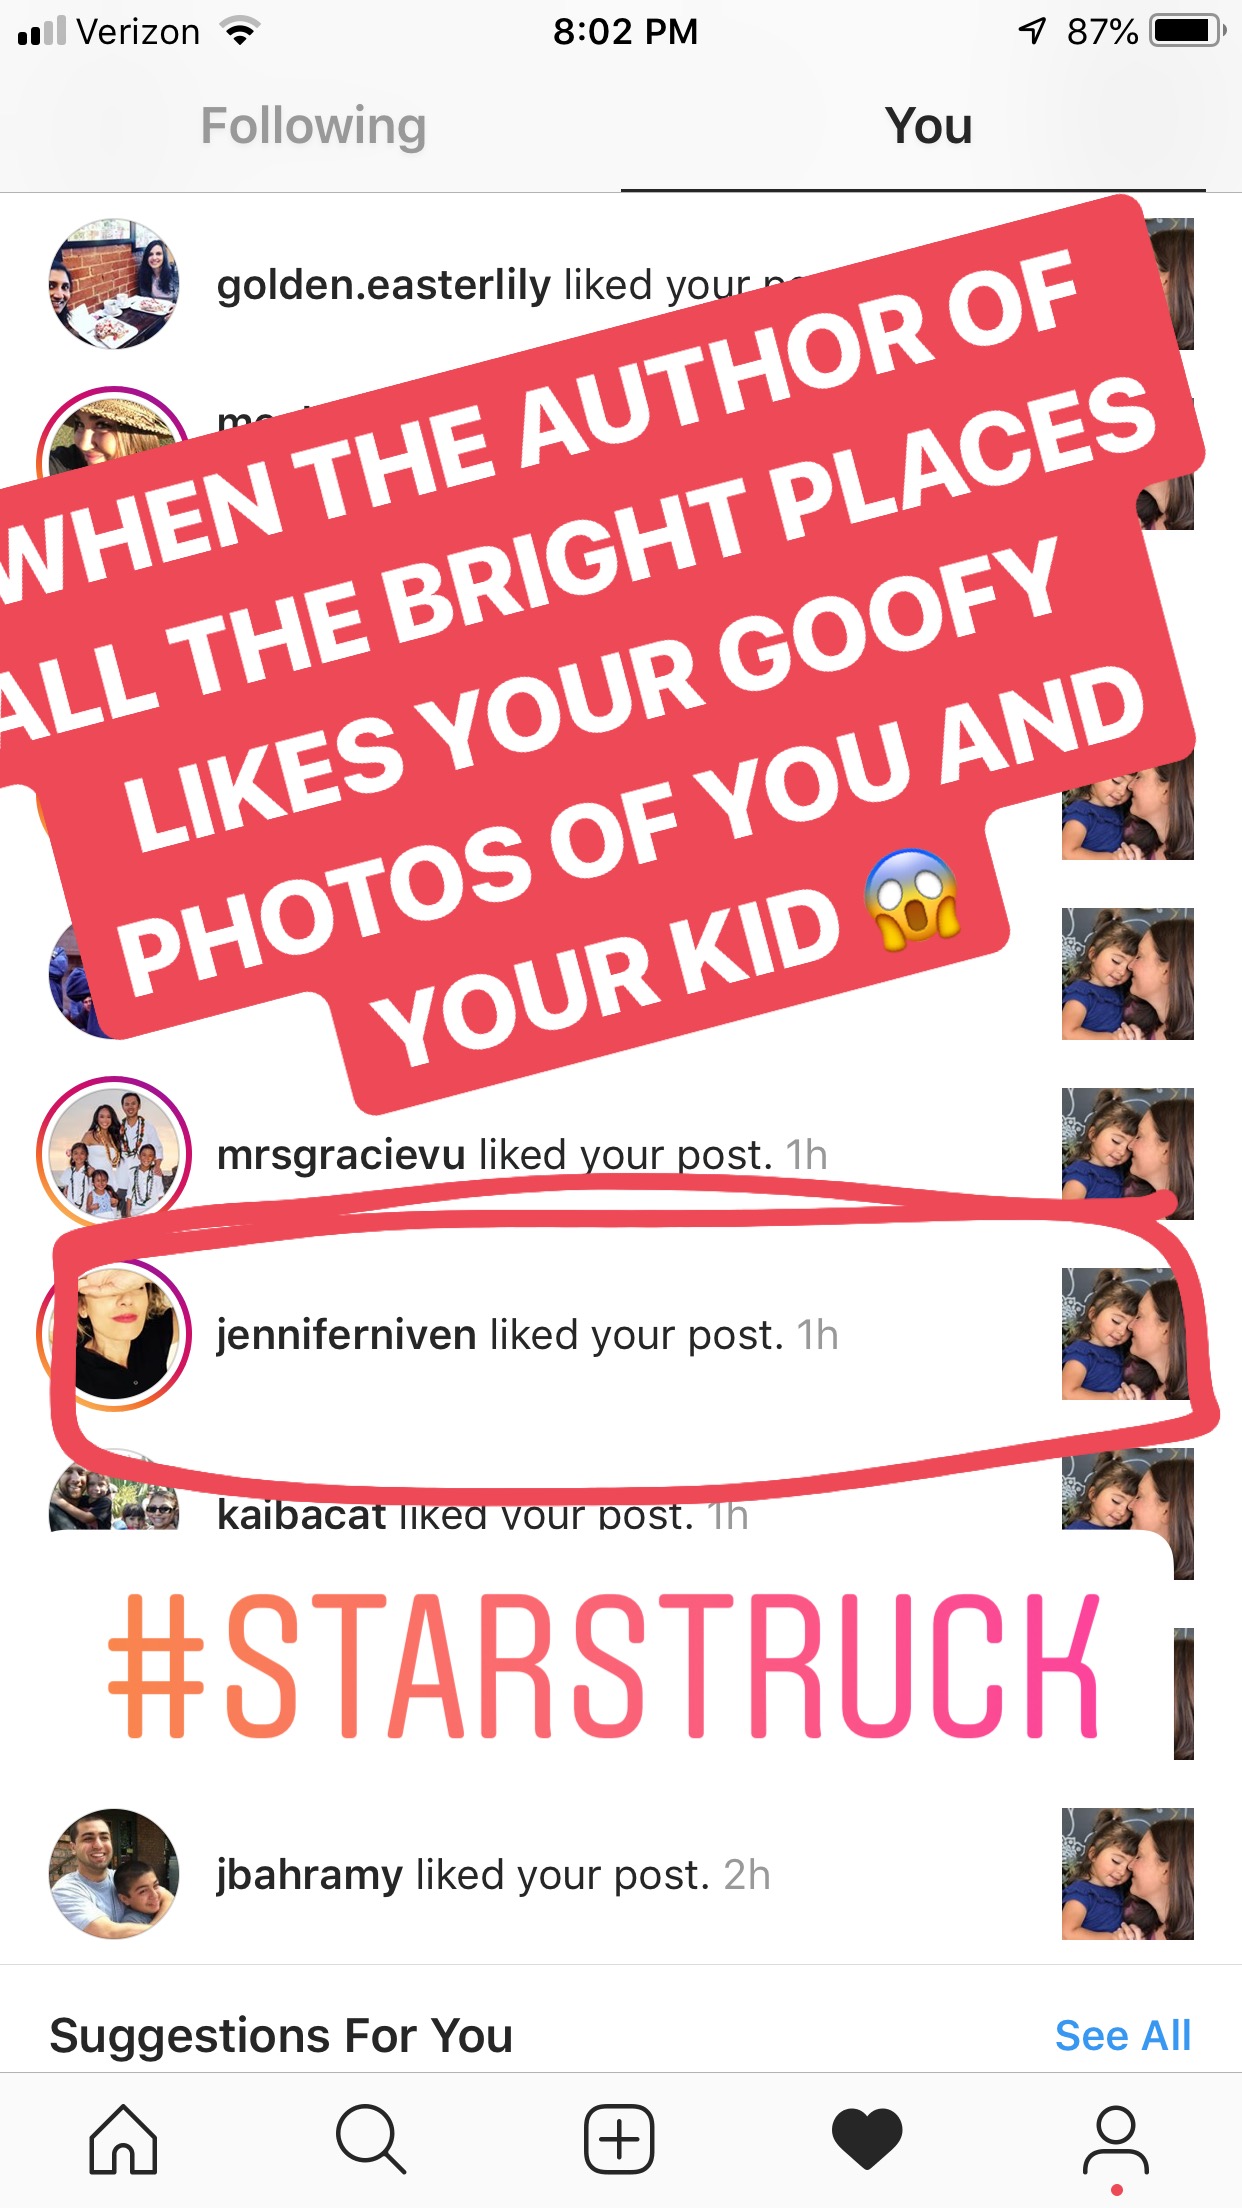Screen dimensions: 1242x2208
Task: Tap the Wi-Fi status icon
Action: [239, 32]
